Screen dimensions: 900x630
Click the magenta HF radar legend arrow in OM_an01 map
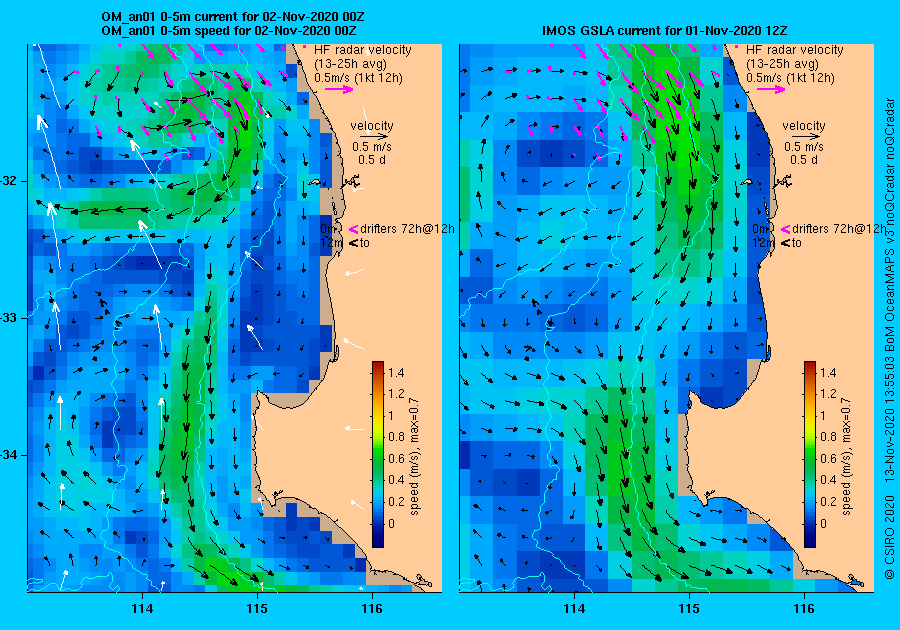[339, 89]
